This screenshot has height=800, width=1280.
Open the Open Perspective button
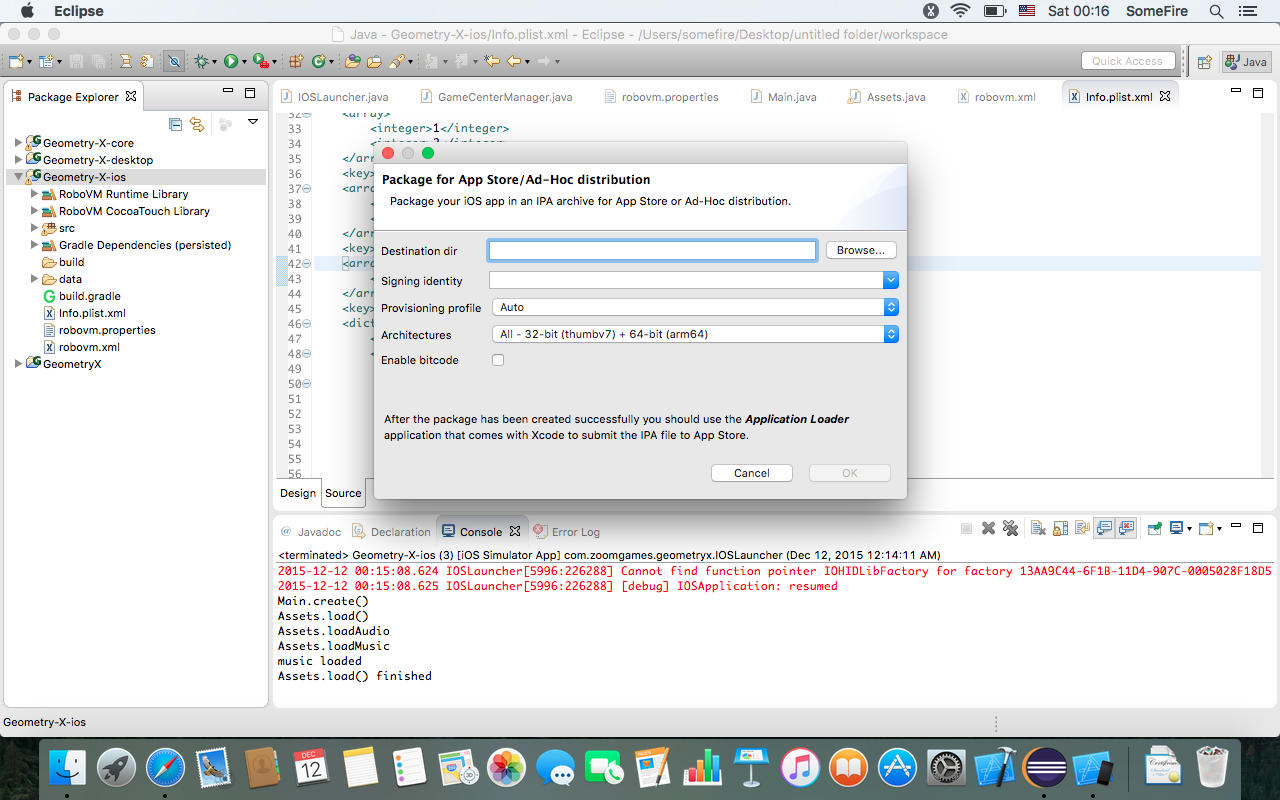[1205, 61]
